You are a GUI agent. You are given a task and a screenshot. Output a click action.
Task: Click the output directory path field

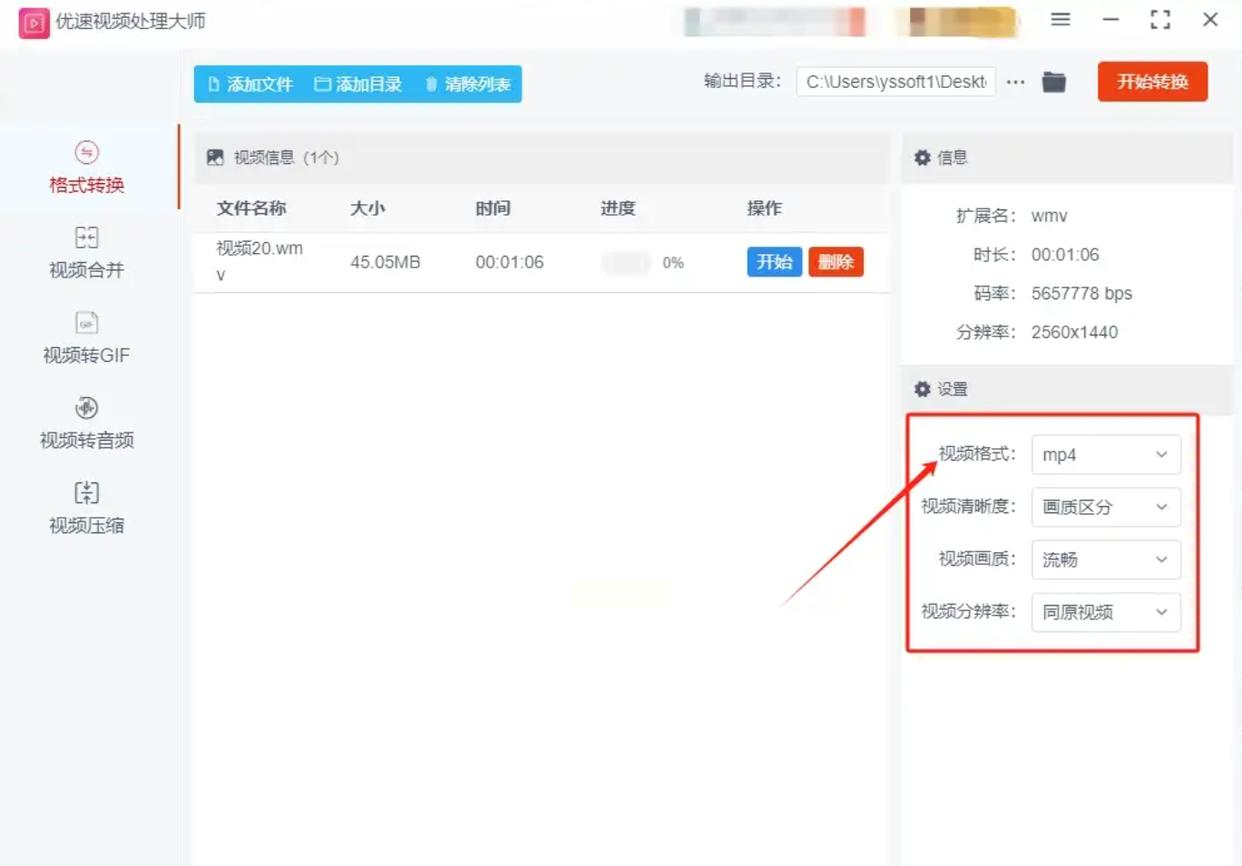click(x=896, y=82)
